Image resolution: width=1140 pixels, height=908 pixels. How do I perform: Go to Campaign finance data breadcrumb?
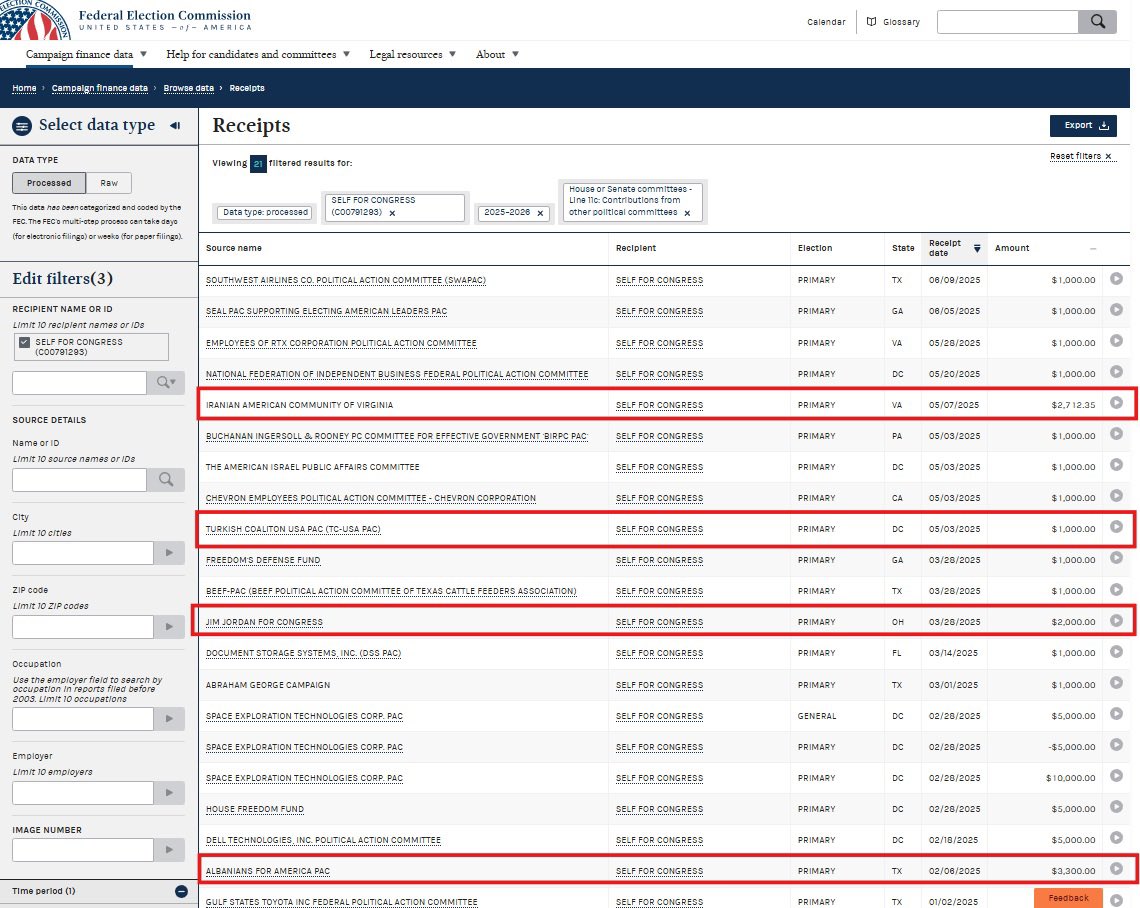pos(100,88)
